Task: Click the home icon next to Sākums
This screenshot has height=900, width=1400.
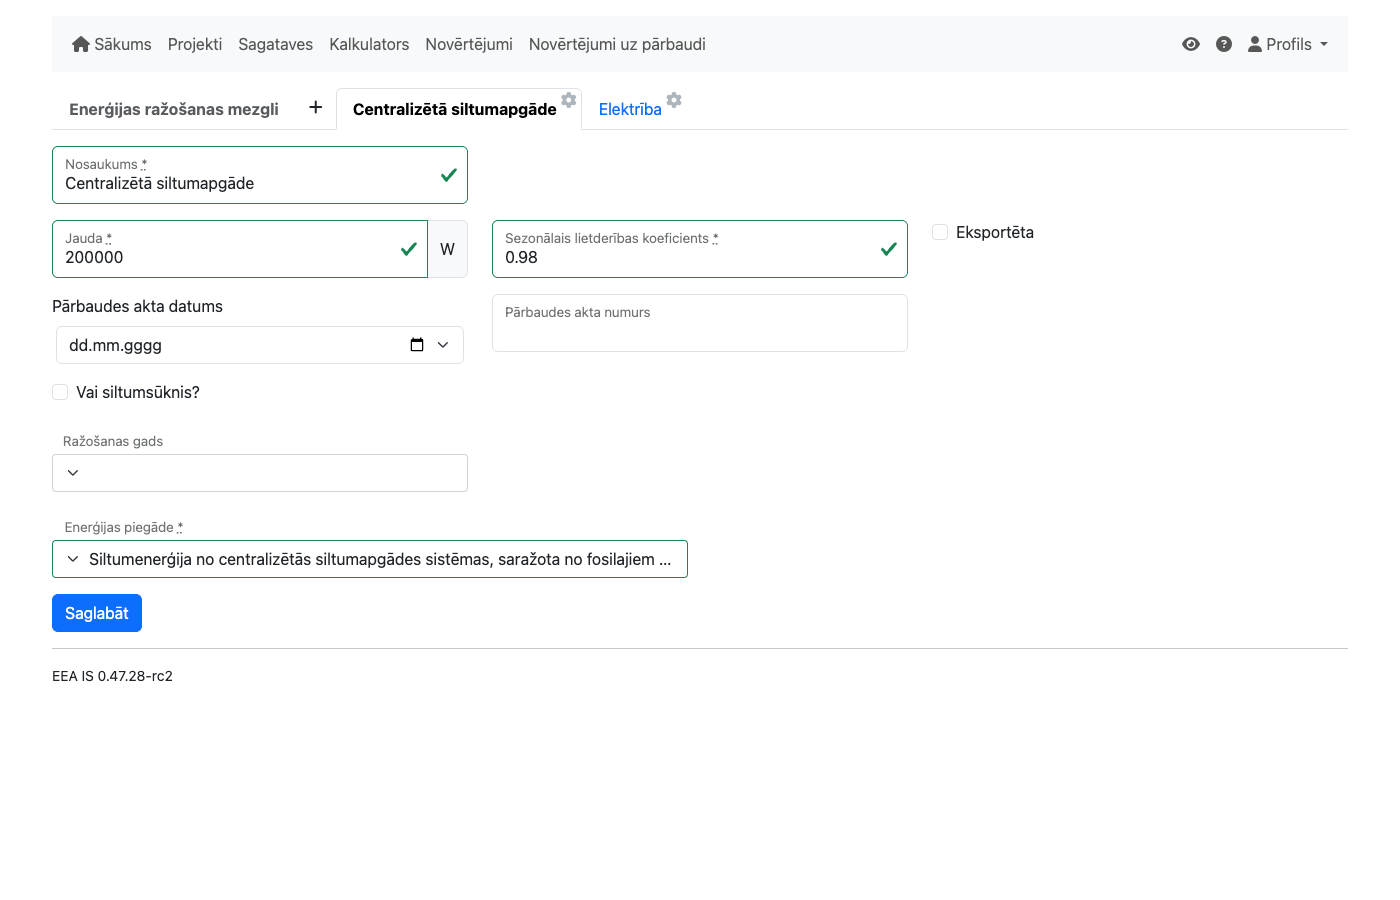Action: (x=81, y=44)
